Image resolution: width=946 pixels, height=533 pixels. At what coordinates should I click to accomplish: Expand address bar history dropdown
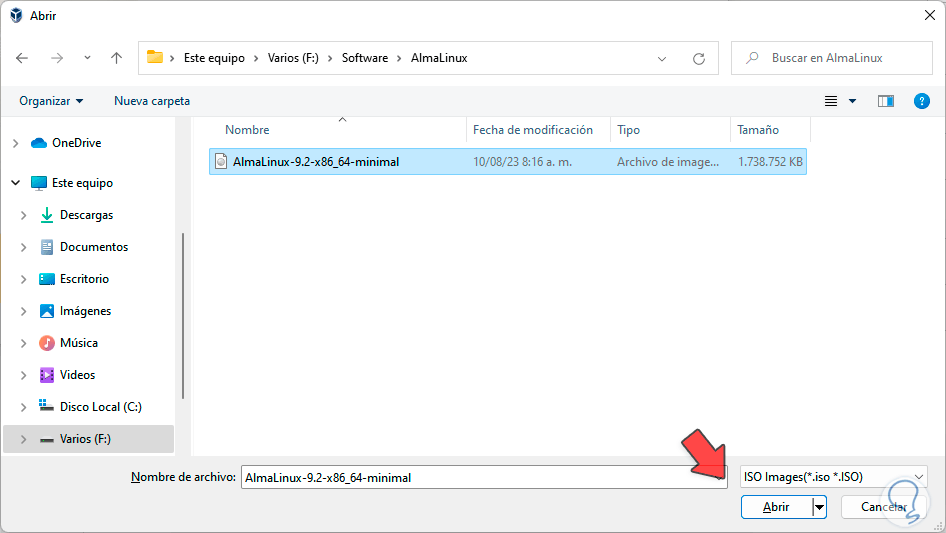coord(662,59)
